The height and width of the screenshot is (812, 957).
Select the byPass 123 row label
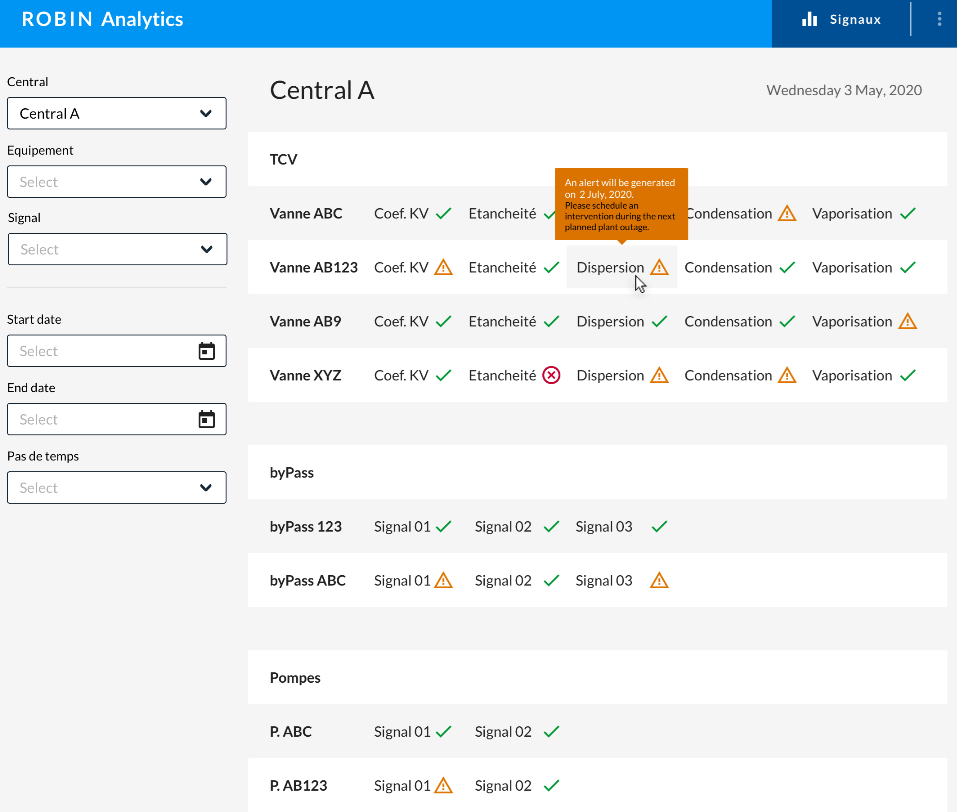[x=306, y=527]
